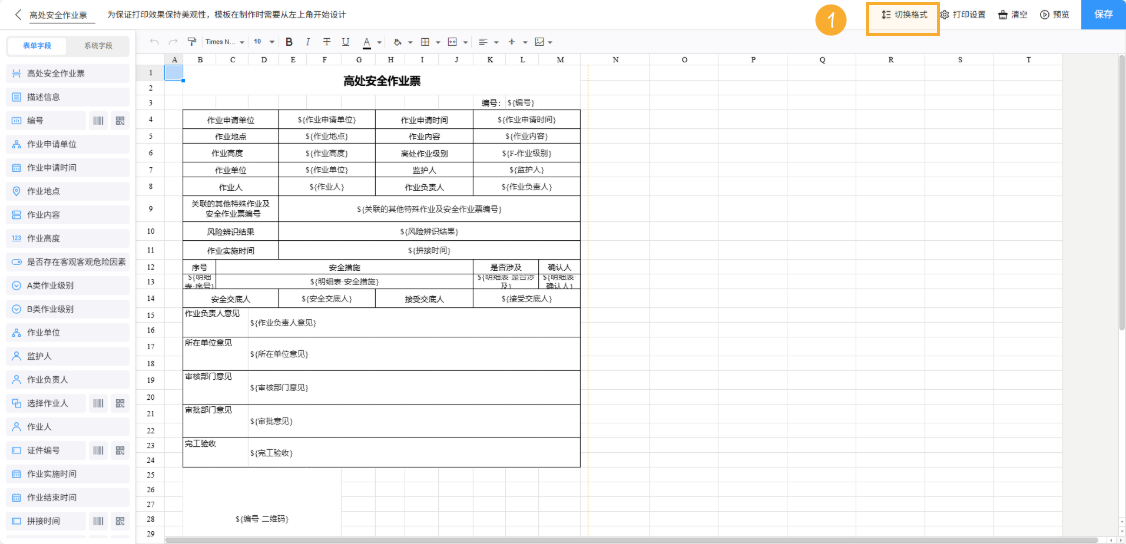Image resolution: width=1126 pixels, height=544 pixels.
Task: Select the 监护人 sidebar field
Action: click(68, 356)
